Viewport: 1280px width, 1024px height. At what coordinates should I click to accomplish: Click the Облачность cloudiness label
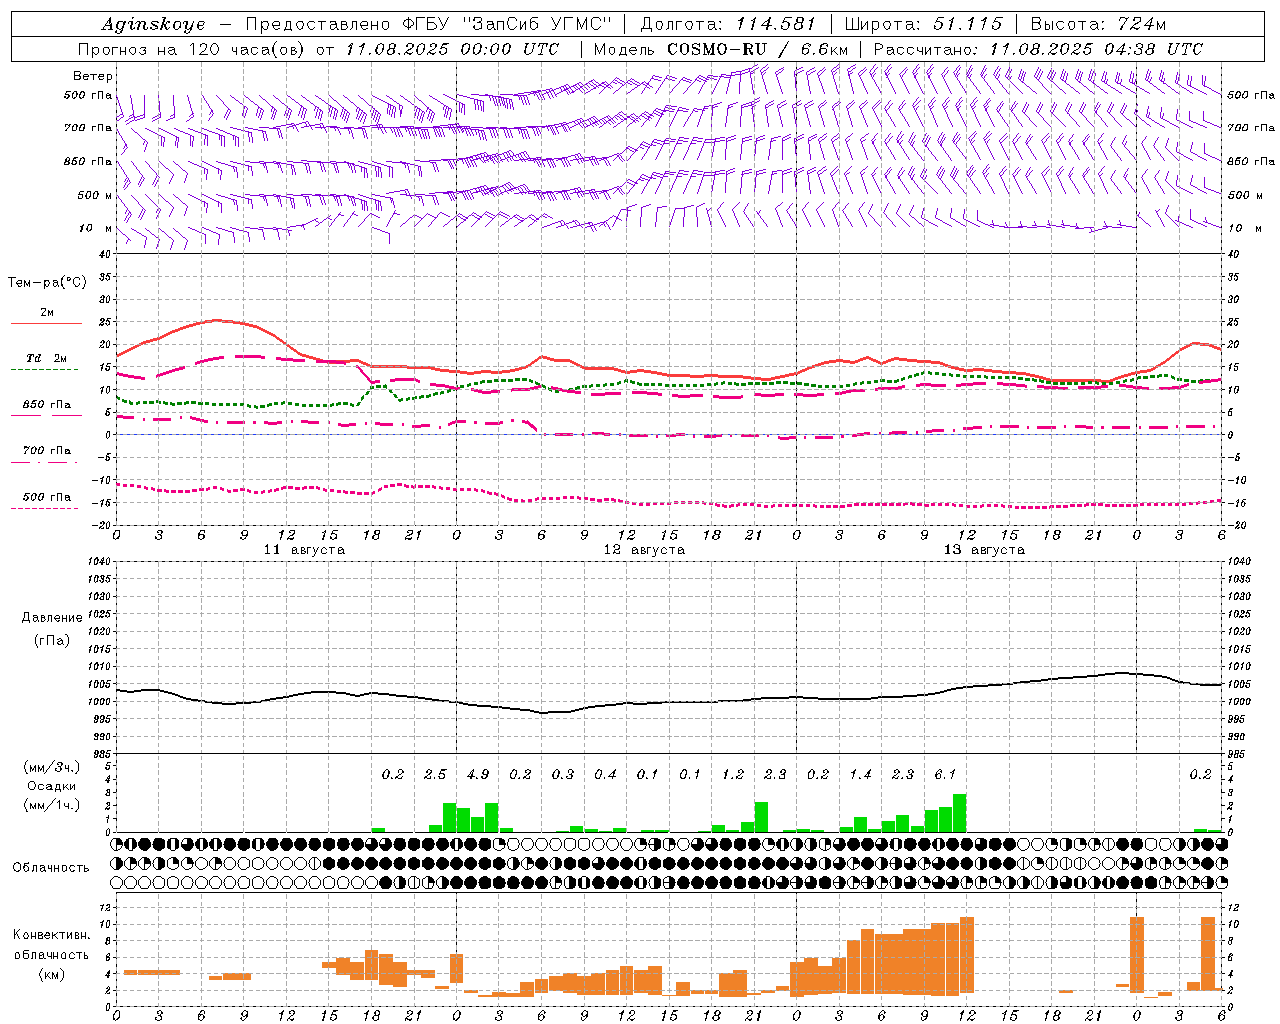[x=51, y=867]
